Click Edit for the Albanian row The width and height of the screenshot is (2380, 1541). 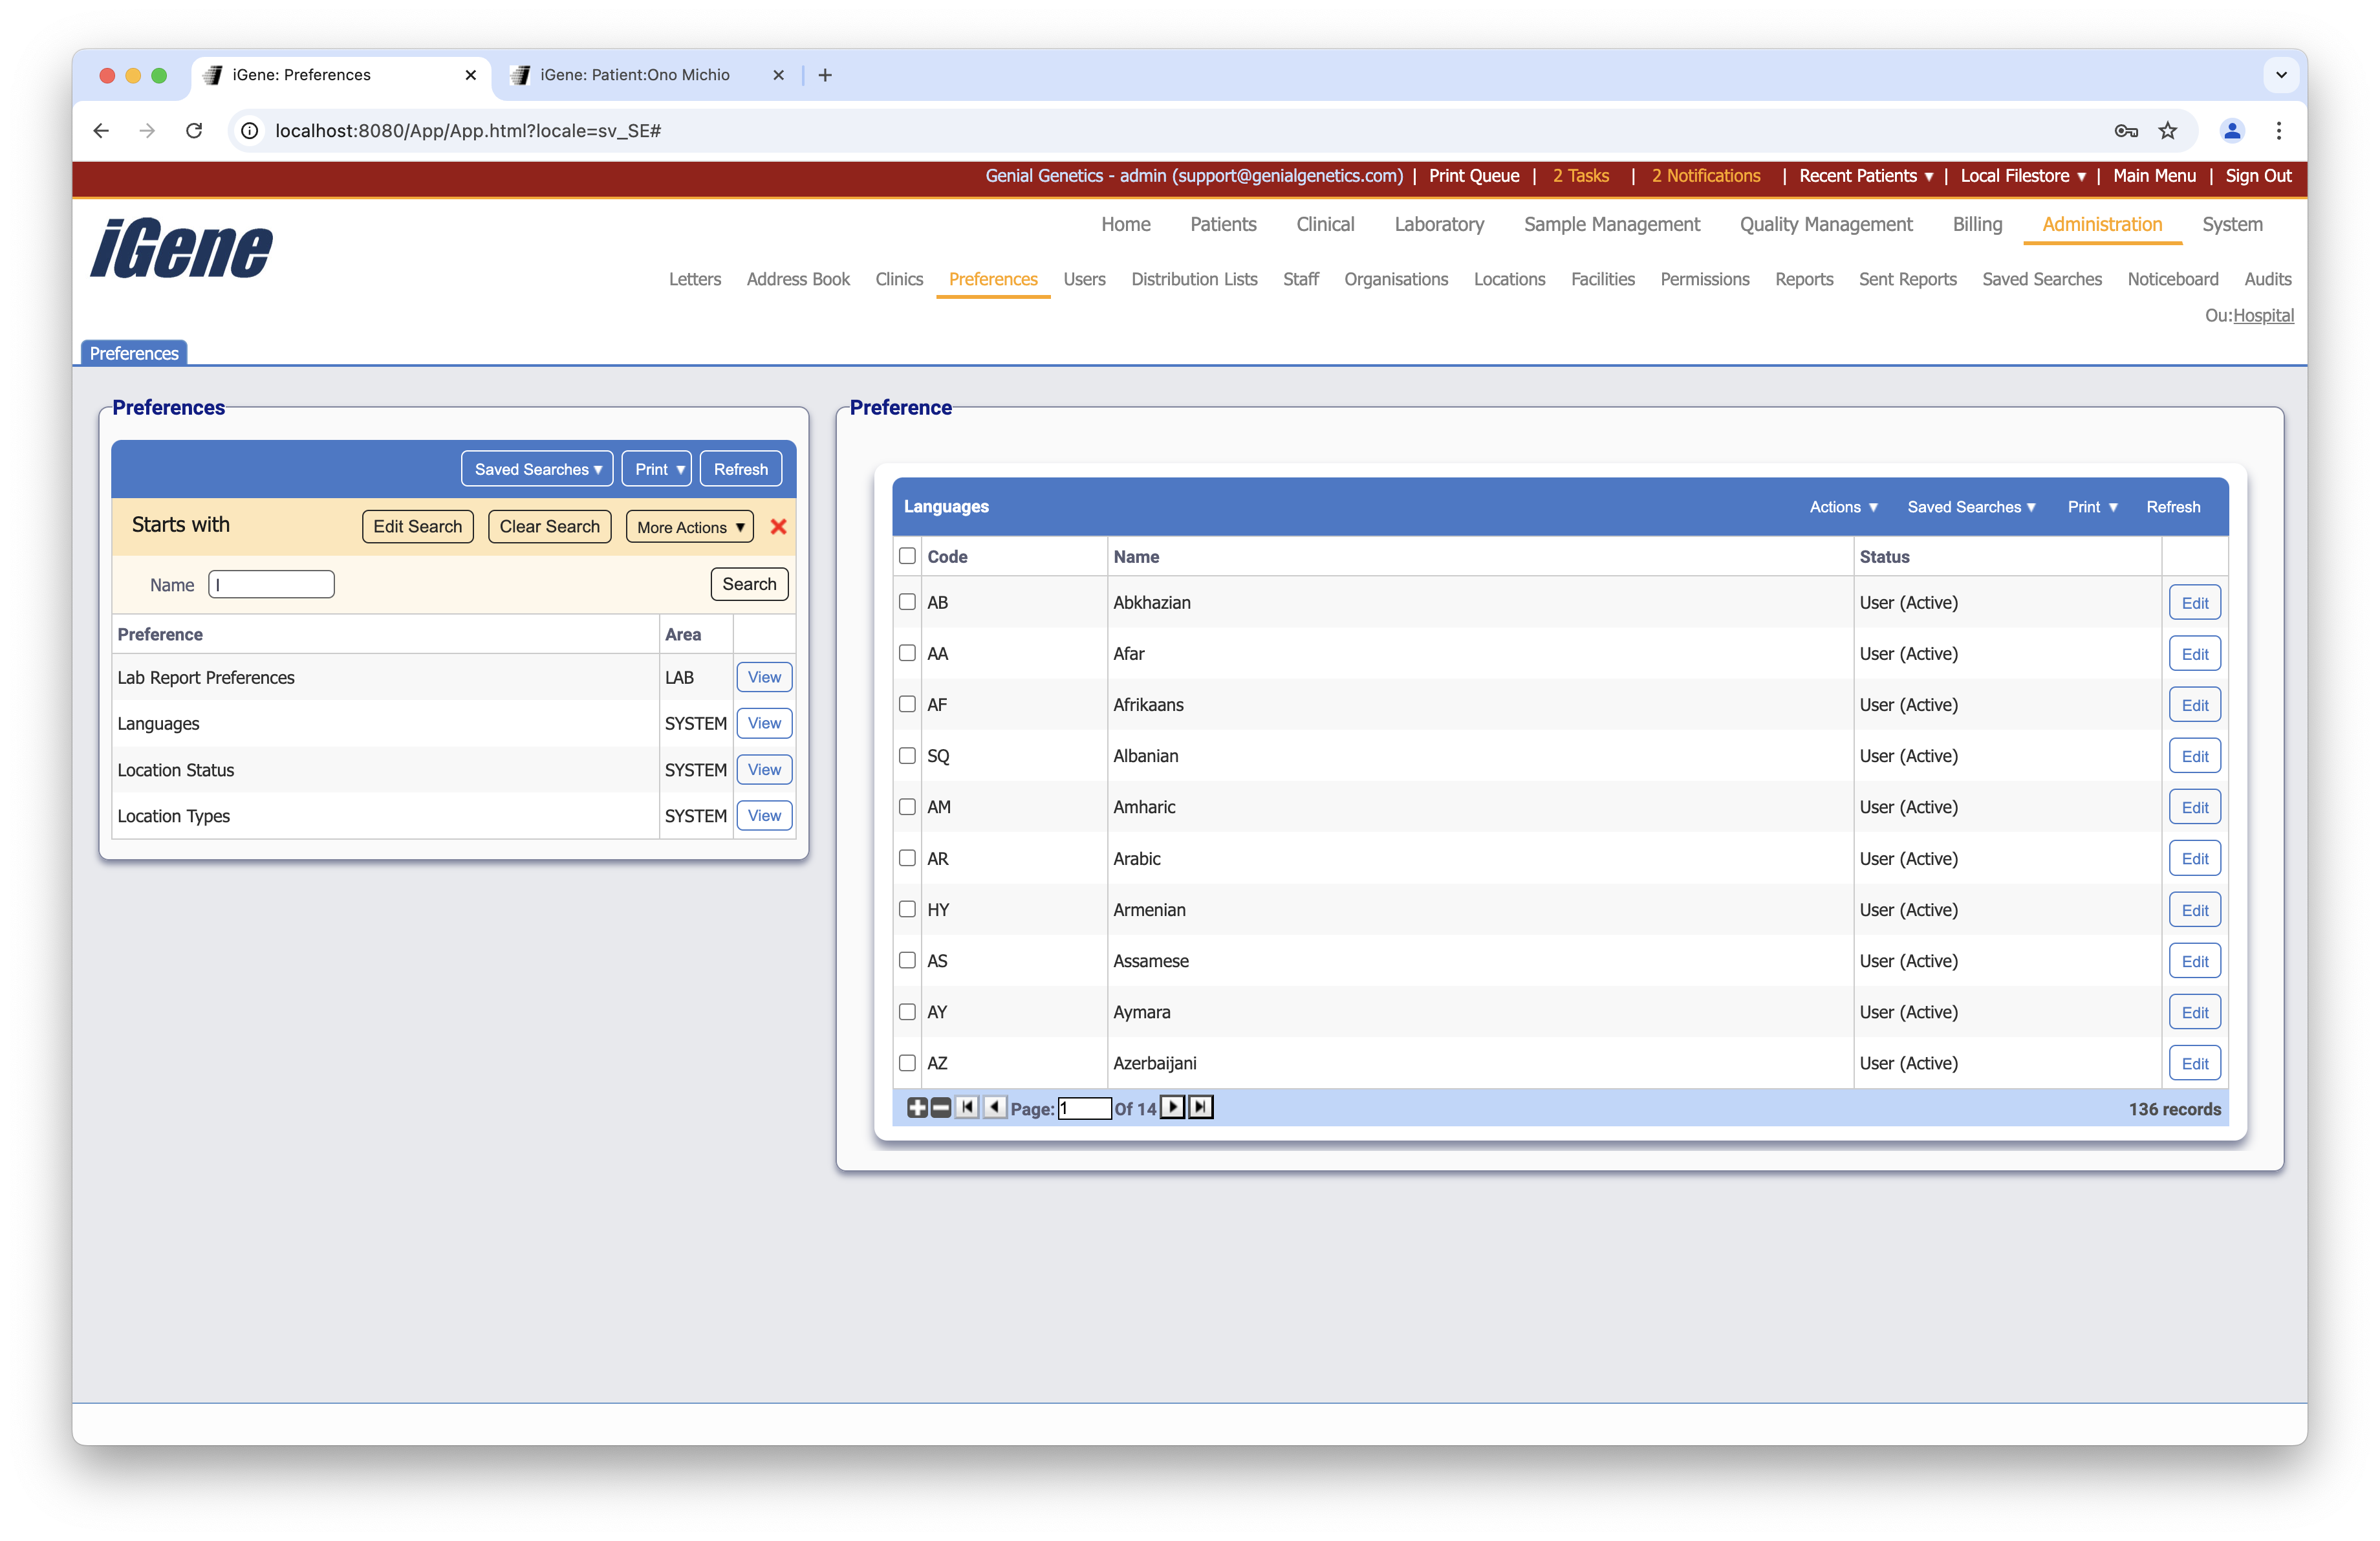pos(2194,756)
